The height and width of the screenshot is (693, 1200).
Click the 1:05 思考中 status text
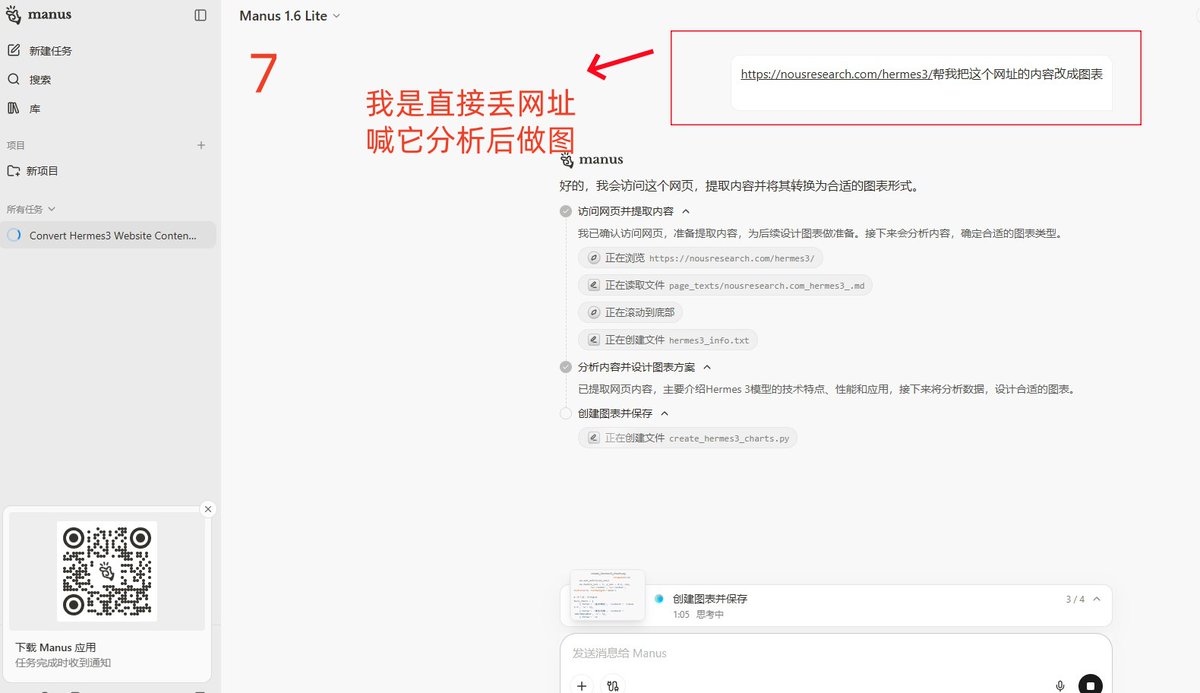click(698, 614)
